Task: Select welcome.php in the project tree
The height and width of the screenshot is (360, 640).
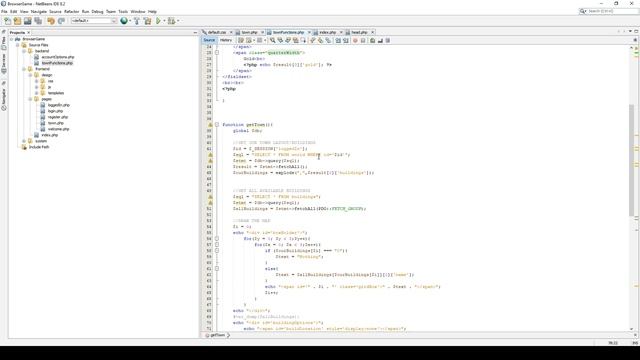Action: coord(58,129)
